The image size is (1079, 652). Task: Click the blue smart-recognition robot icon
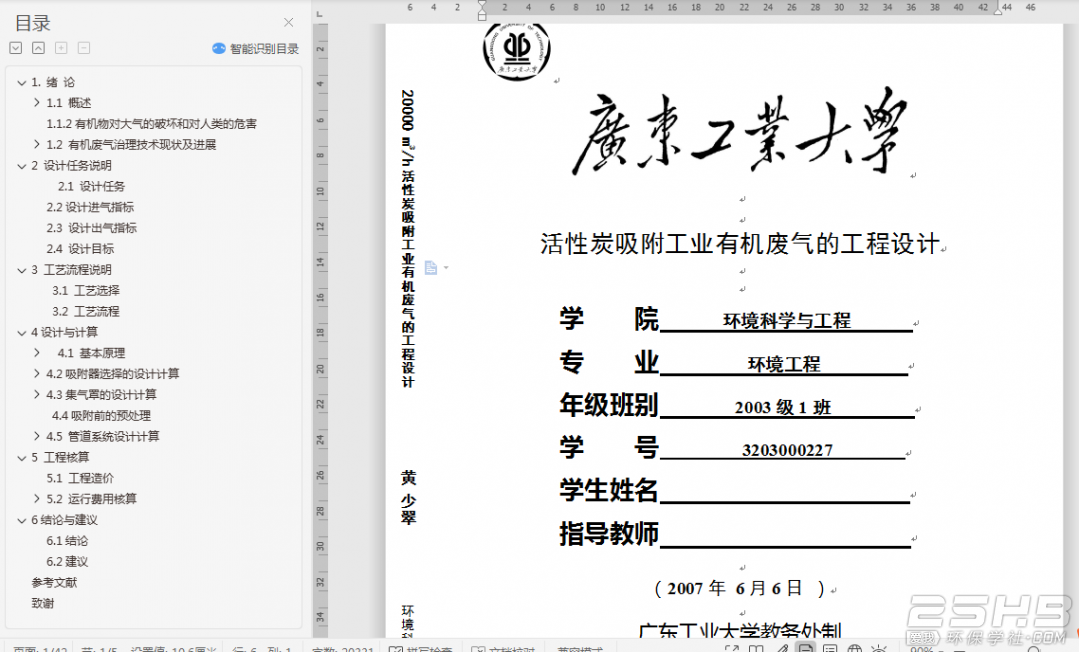[x=219, y=48]
